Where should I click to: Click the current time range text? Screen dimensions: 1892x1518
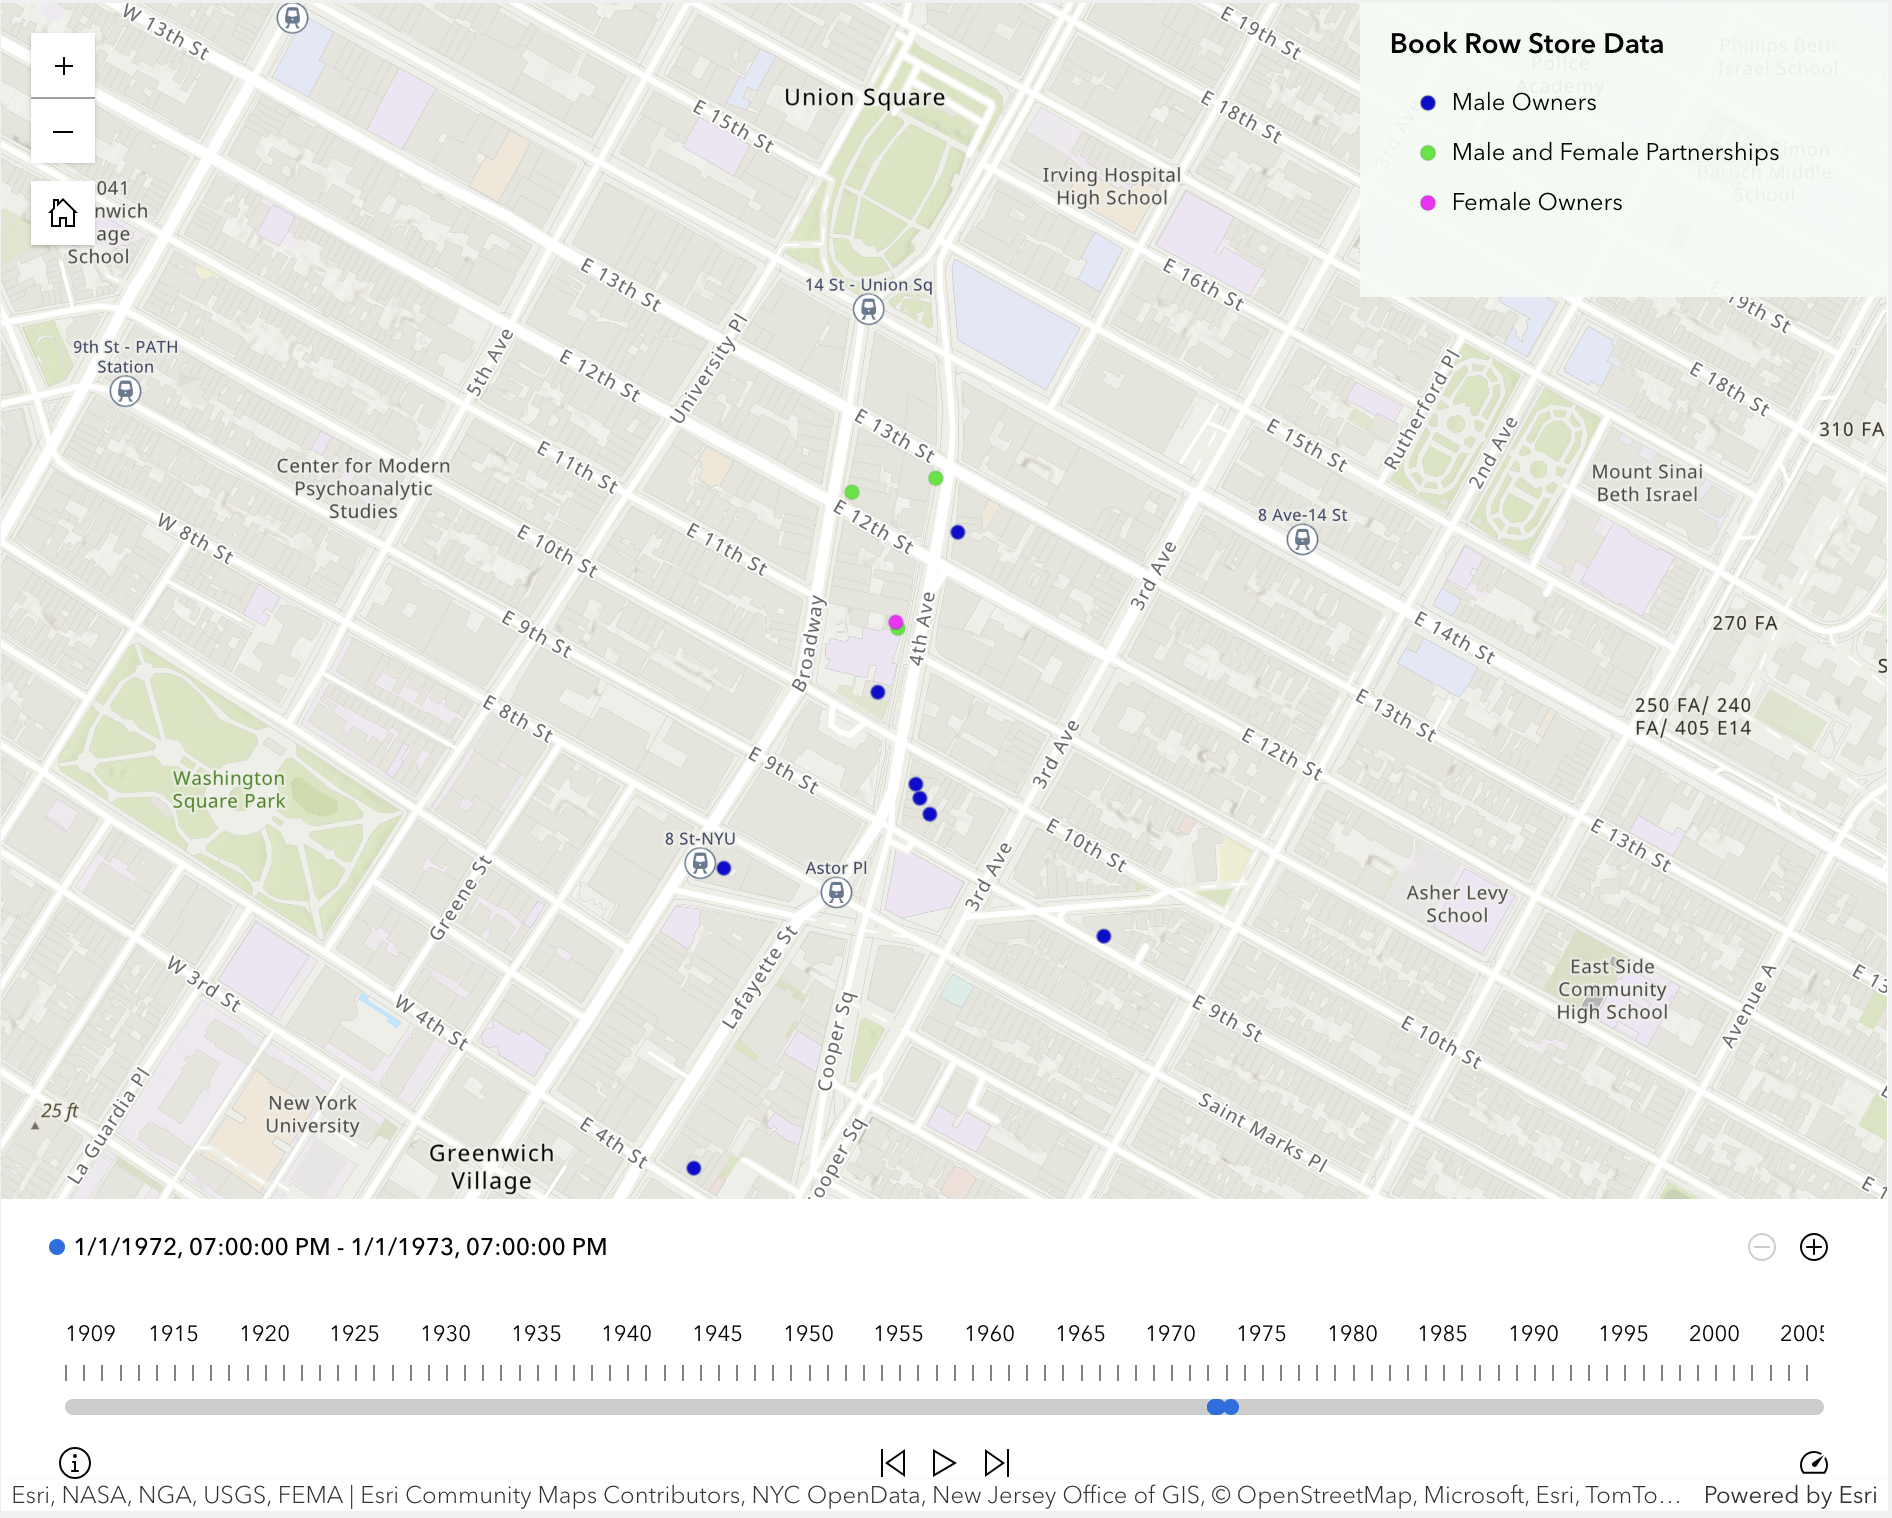(x=340, y=1247)
